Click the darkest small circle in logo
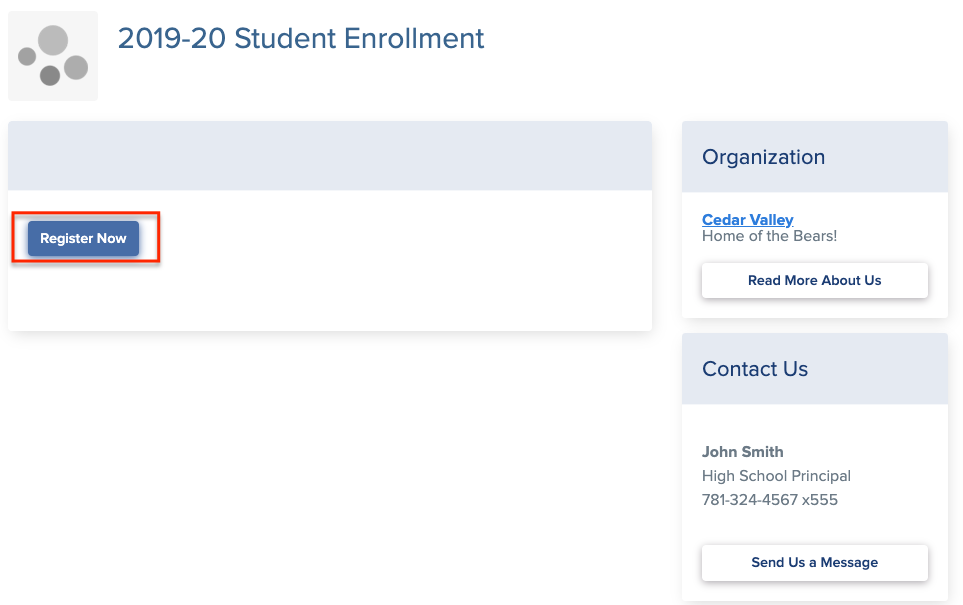Image resolution: width=963 pixels, height=605 pixels. point(50,75)
